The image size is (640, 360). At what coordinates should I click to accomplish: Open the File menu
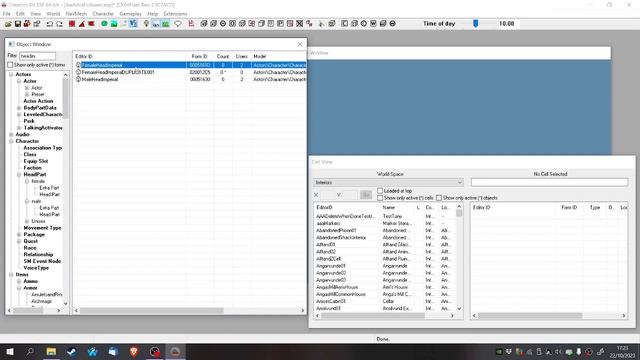tap(7, 14)
